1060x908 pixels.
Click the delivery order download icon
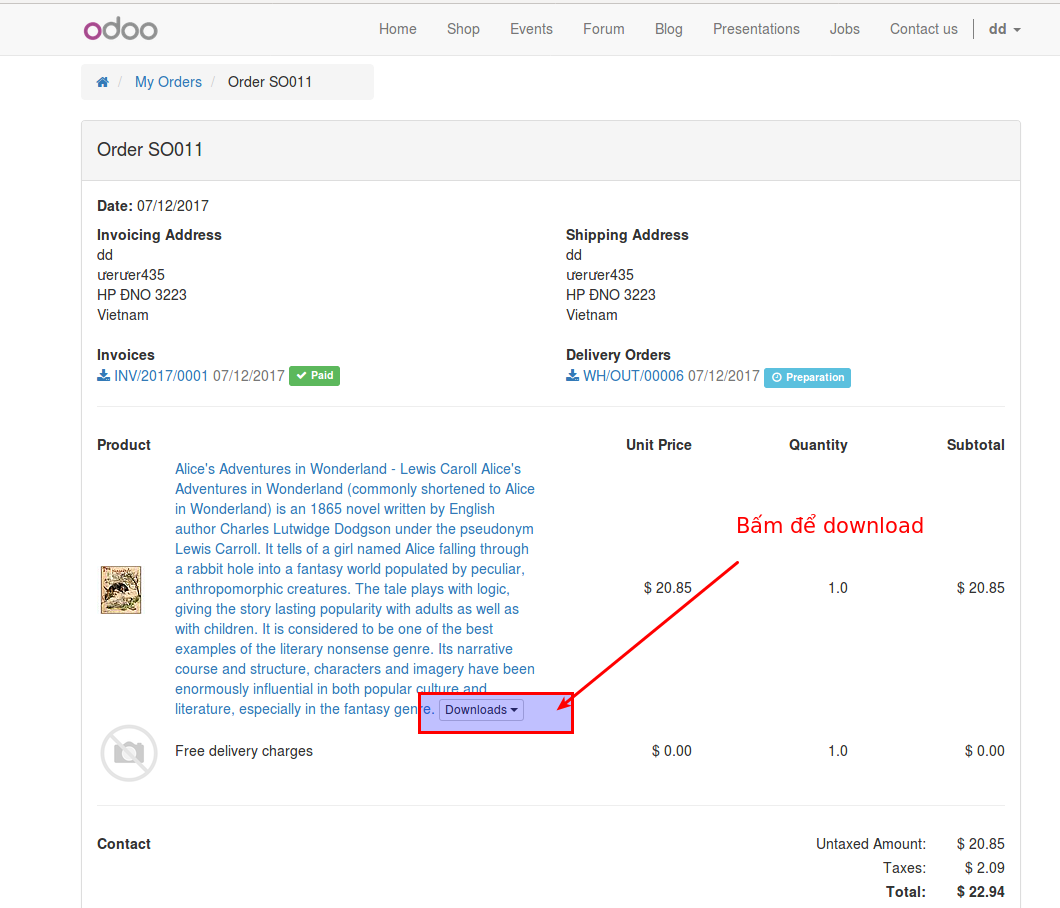click(573, 375)
